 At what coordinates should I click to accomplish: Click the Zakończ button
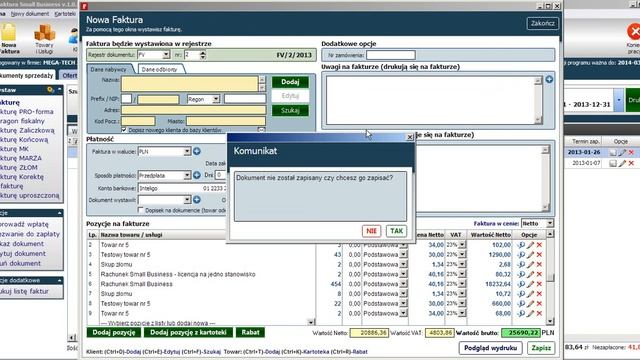click(542, 23)
